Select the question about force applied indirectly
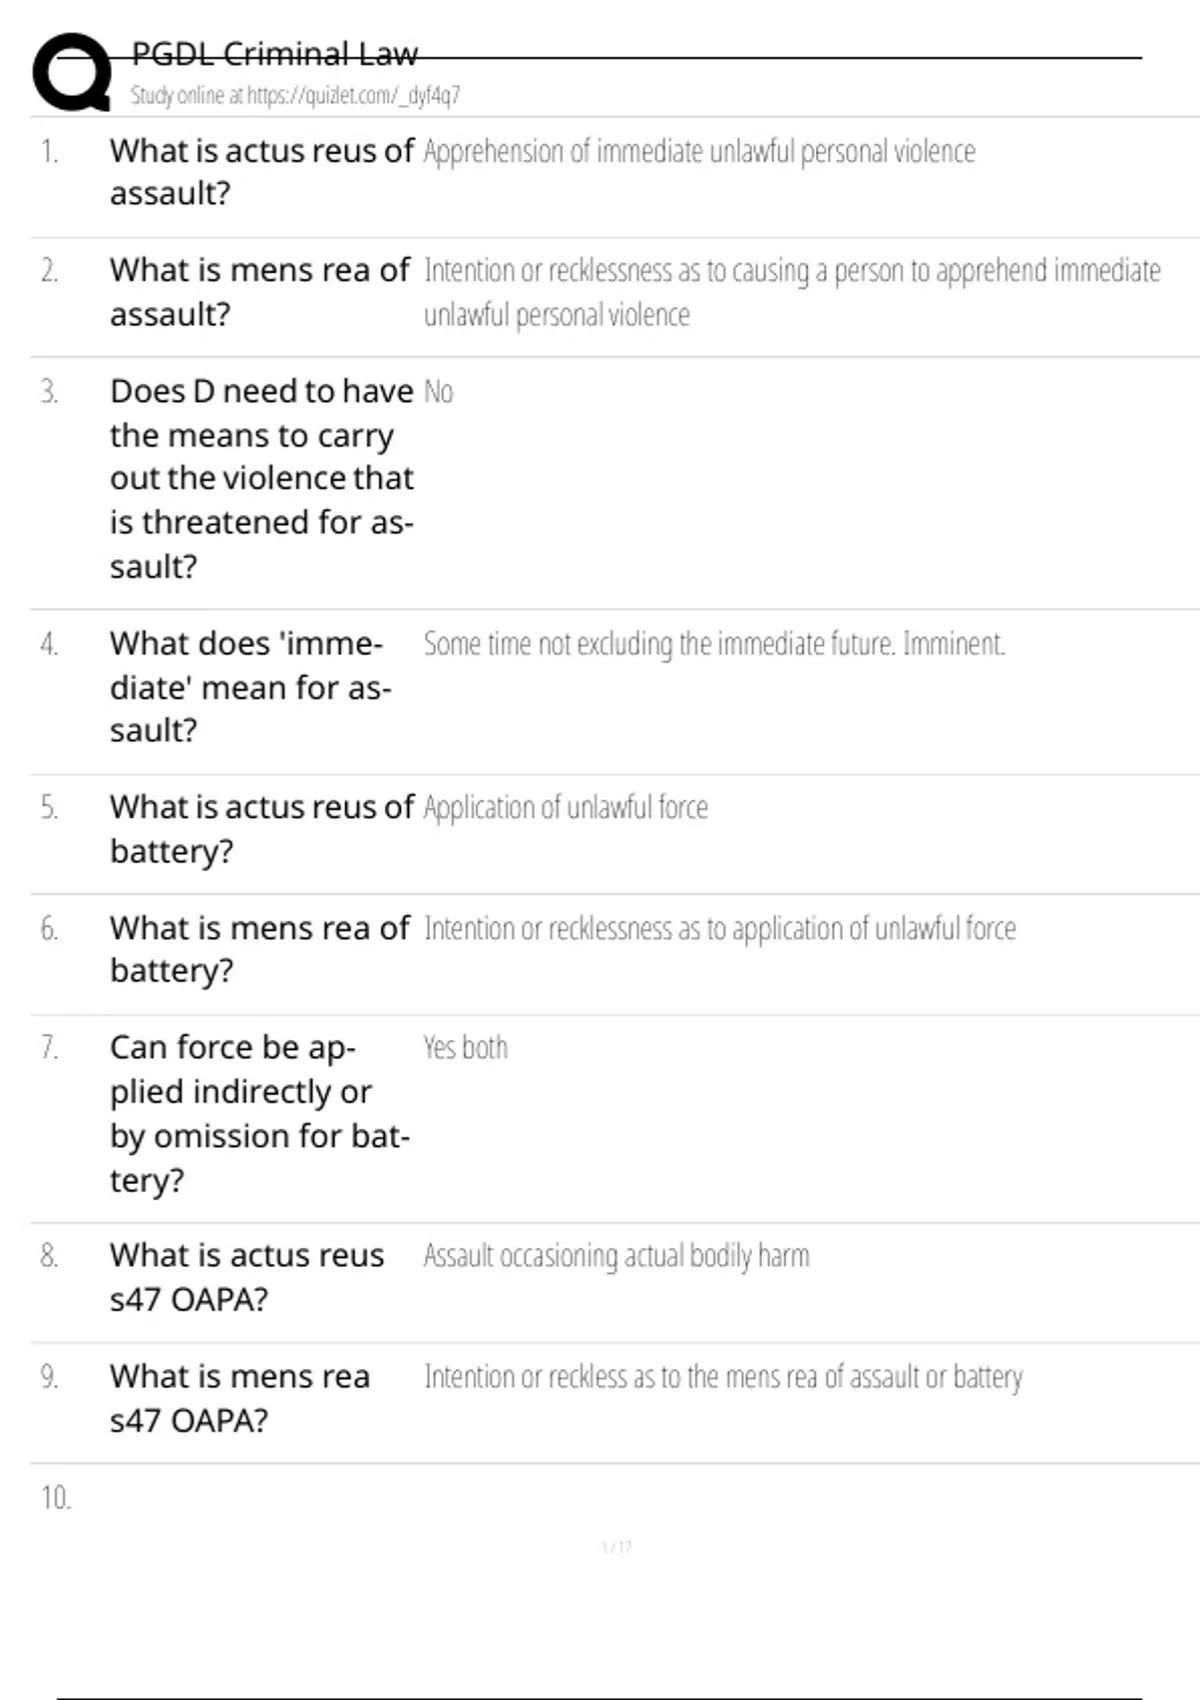 pyautogui.click(x=259, y=1113)
